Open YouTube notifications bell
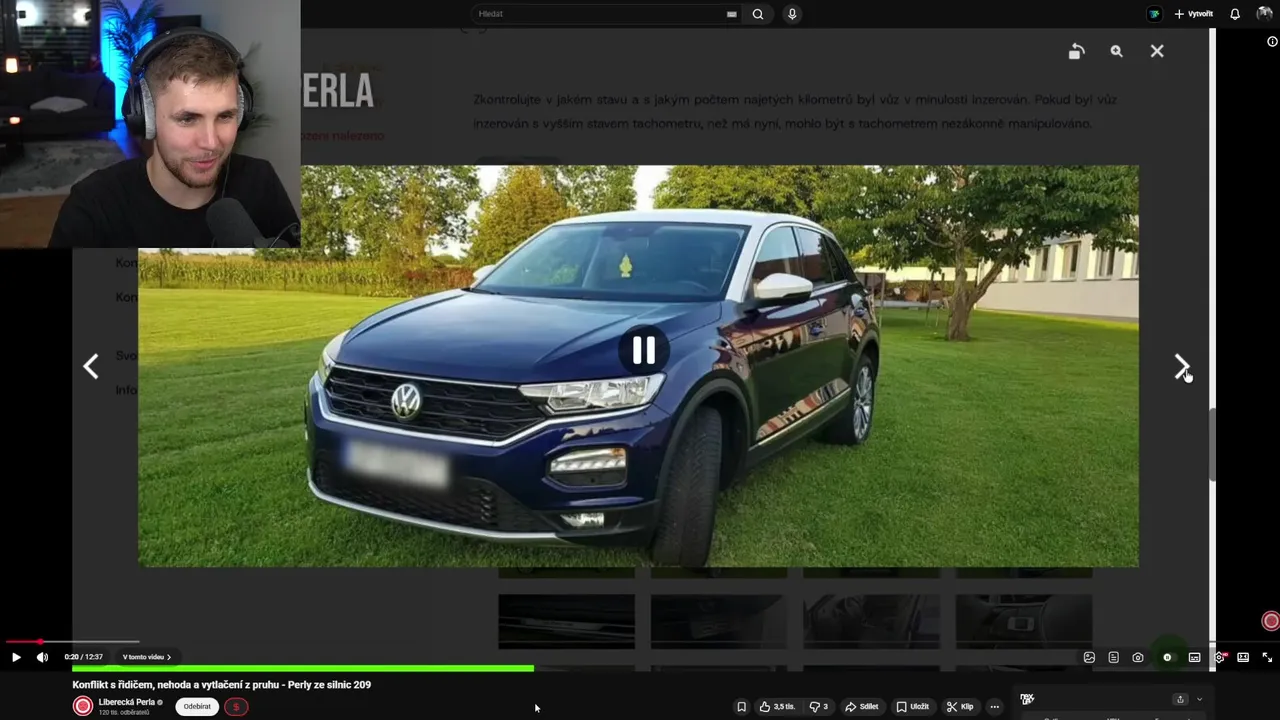Image resolution: width=1280 pixels, height=720 pixels. [1235, 14]
